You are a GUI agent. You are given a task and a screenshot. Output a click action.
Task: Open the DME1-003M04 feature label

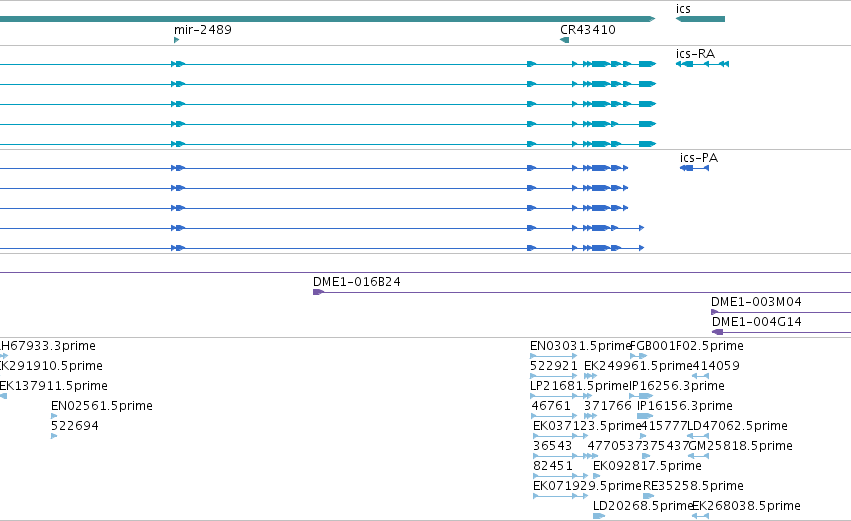[756, 302]
